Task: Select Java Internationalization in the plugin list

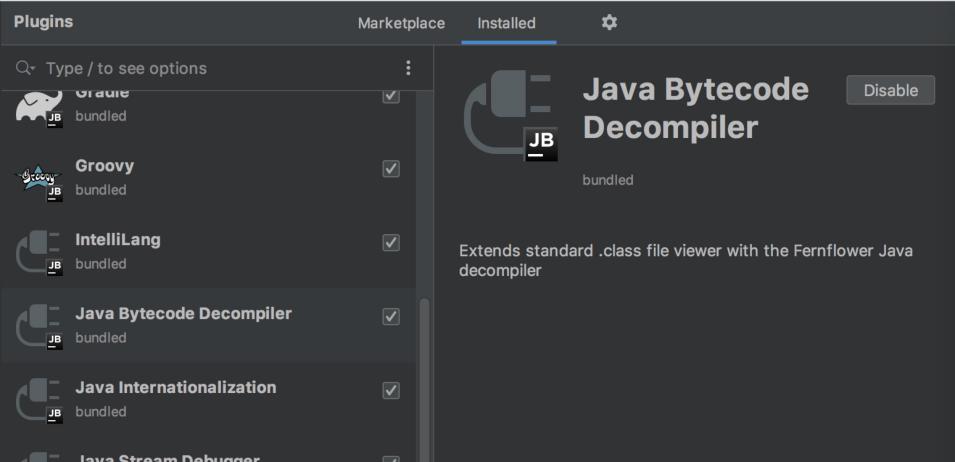Action: point(175,388)
